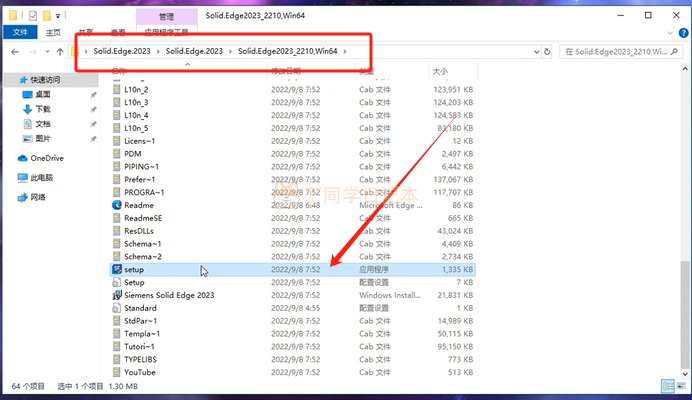
Task: Switch to large icons view in status bar
Action: [681, 386]
